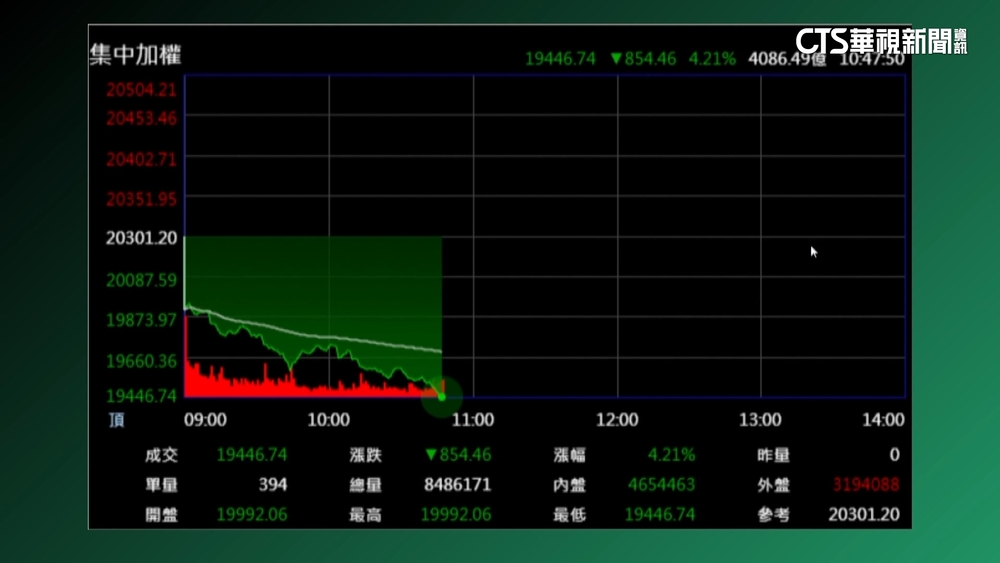Click the 14:00 time axis label
The image size is (1000, 563).
click(x=883, y=420)
